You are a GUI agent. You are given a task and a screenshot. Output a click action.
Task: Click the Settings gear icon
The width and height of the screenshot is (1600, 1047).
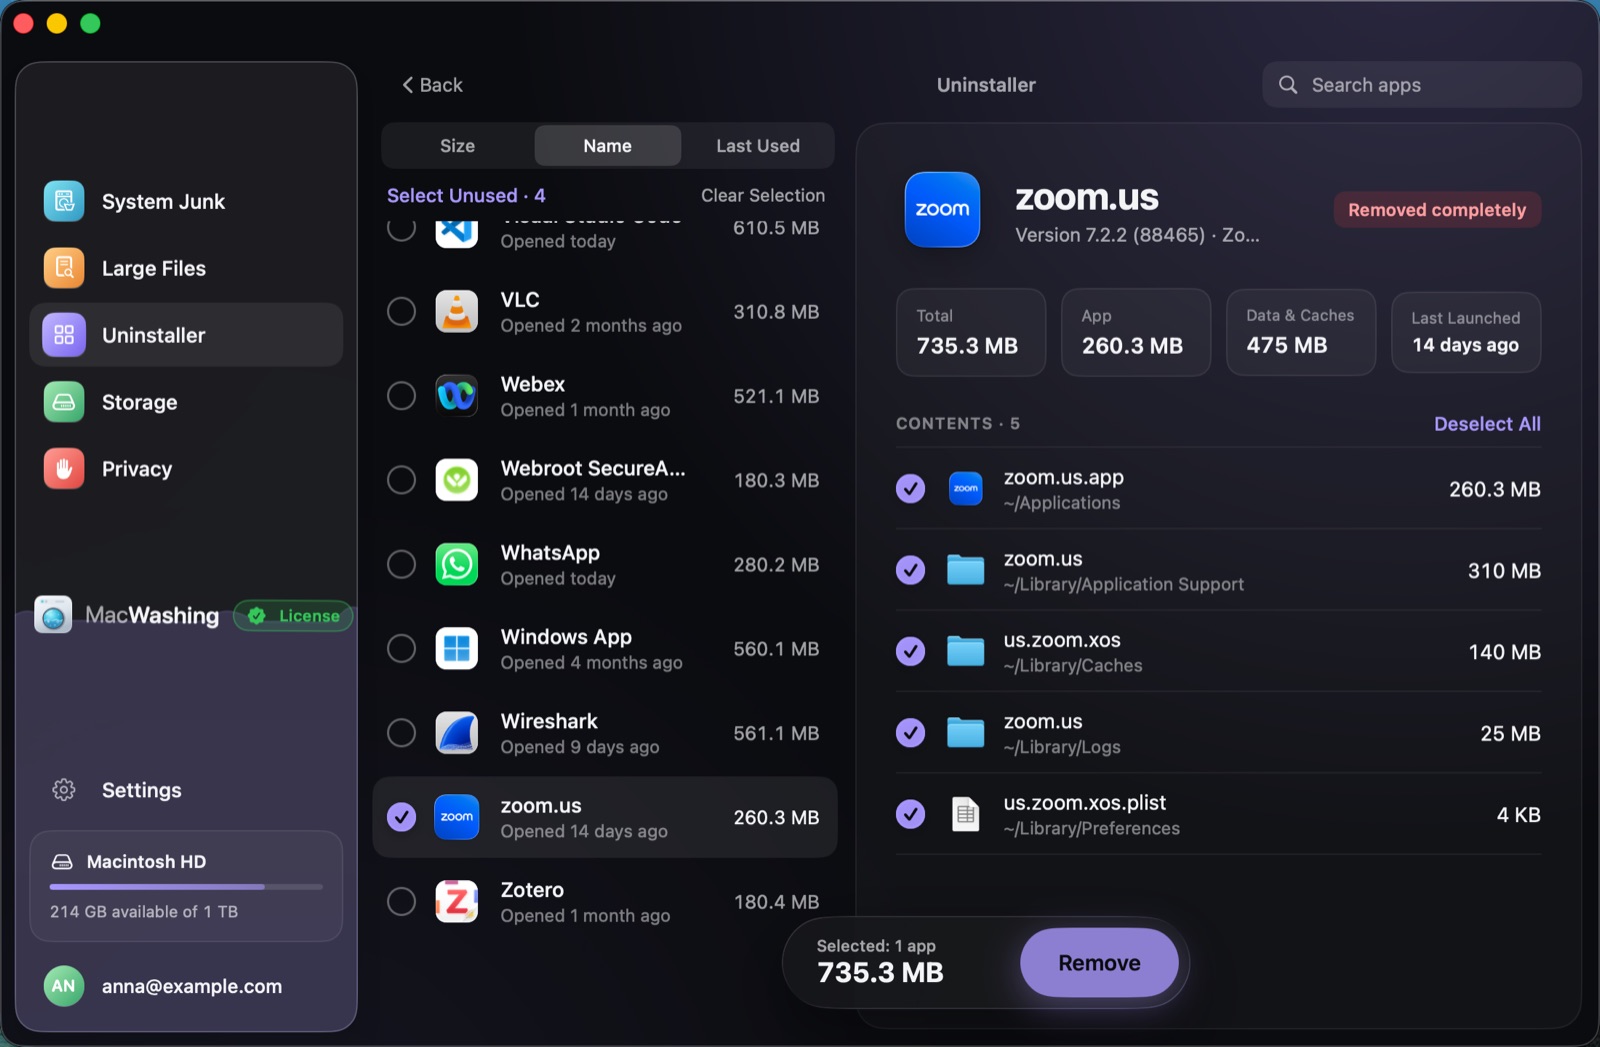(64, 790)
